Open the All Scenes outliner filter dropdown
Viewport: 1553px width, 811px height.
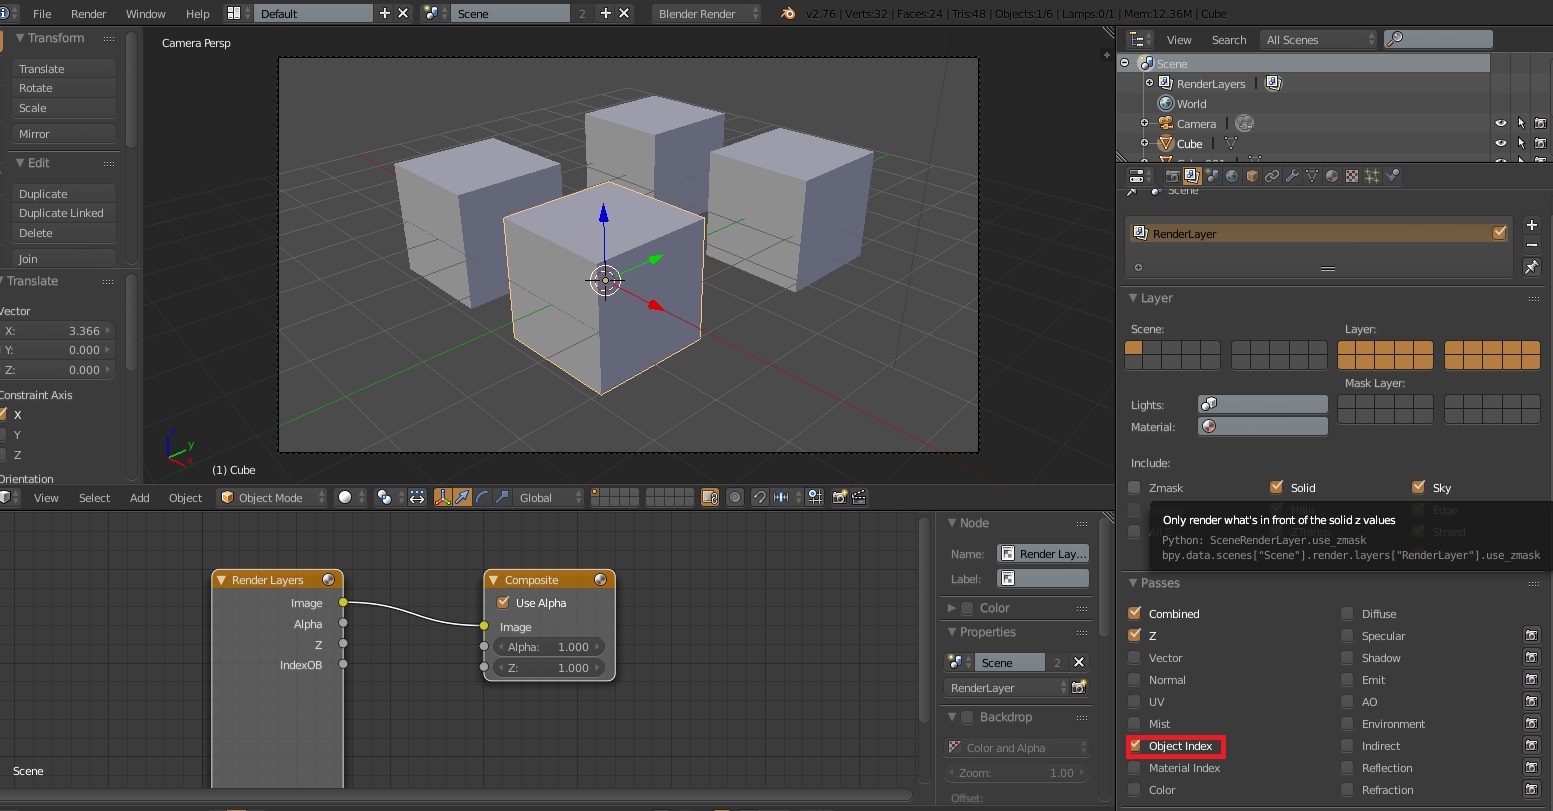[1320, 39]
